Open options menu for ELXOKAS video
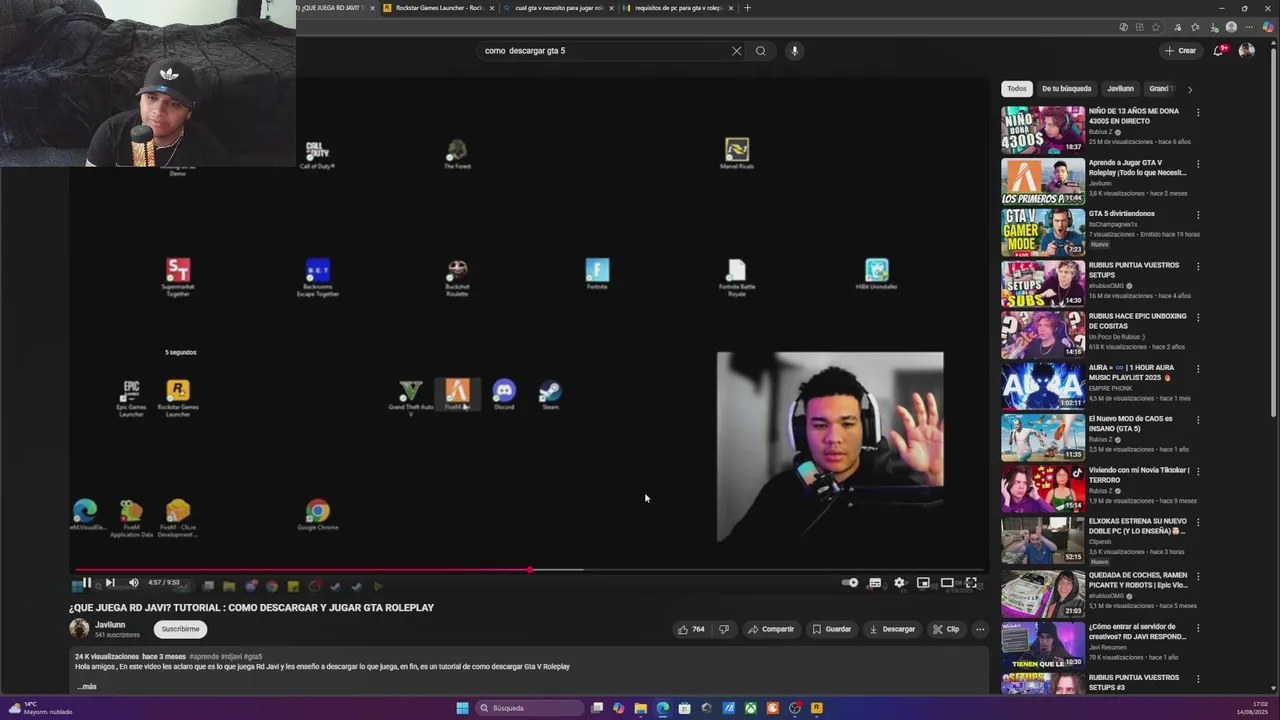1280x720 pixels. [x=1198, y=523]
